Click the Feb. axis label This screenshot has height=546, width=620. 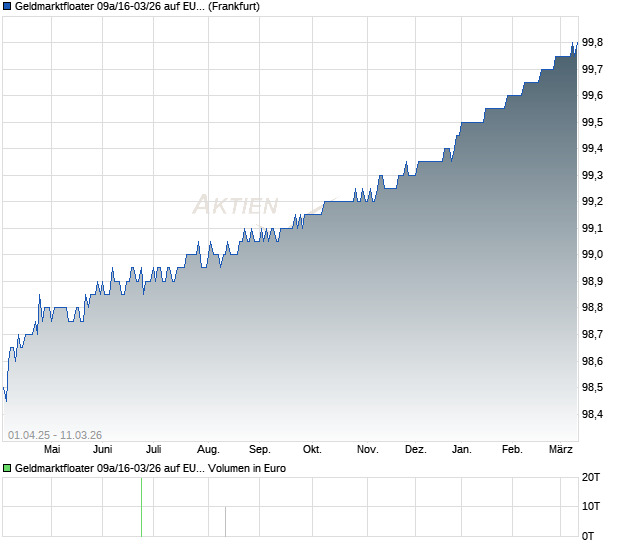[x=512, y=449]
